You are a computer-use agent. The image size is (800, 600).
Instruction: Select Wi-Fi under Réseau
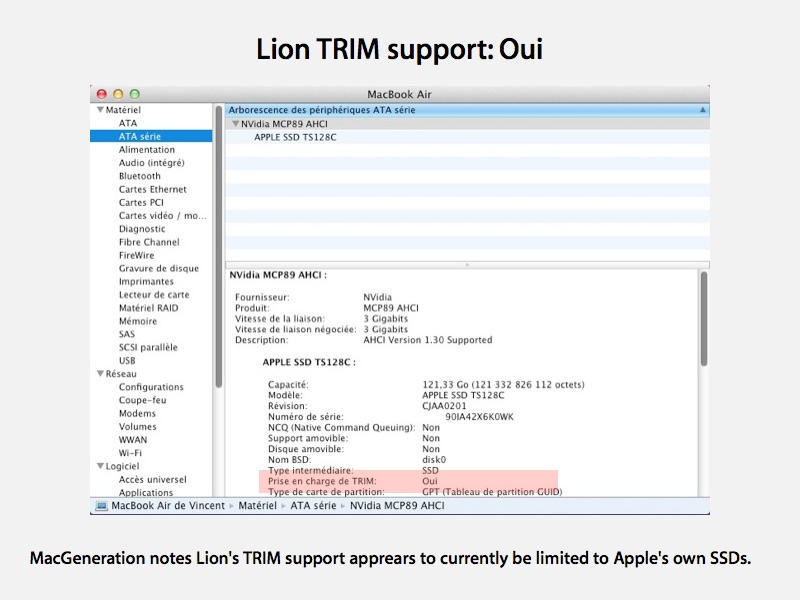130,453
